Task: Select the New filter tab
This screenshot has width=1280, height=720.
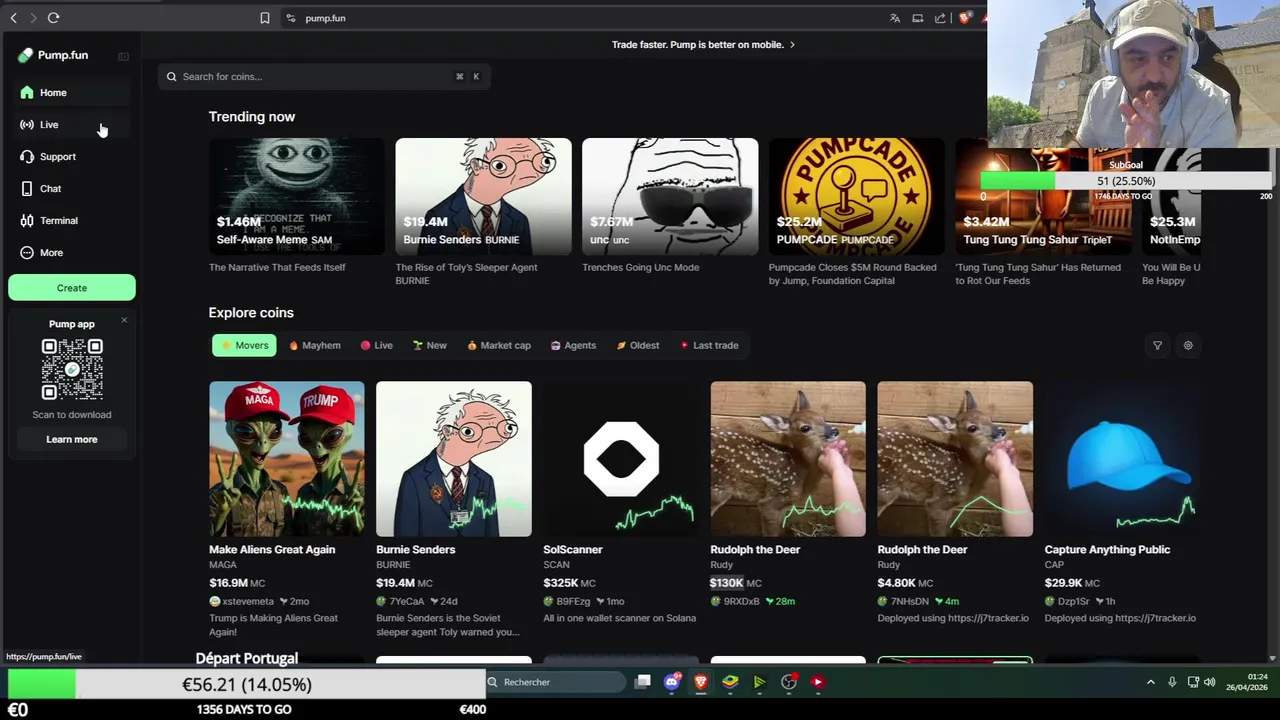Action: pyautogui.click(x=430, y=346)
